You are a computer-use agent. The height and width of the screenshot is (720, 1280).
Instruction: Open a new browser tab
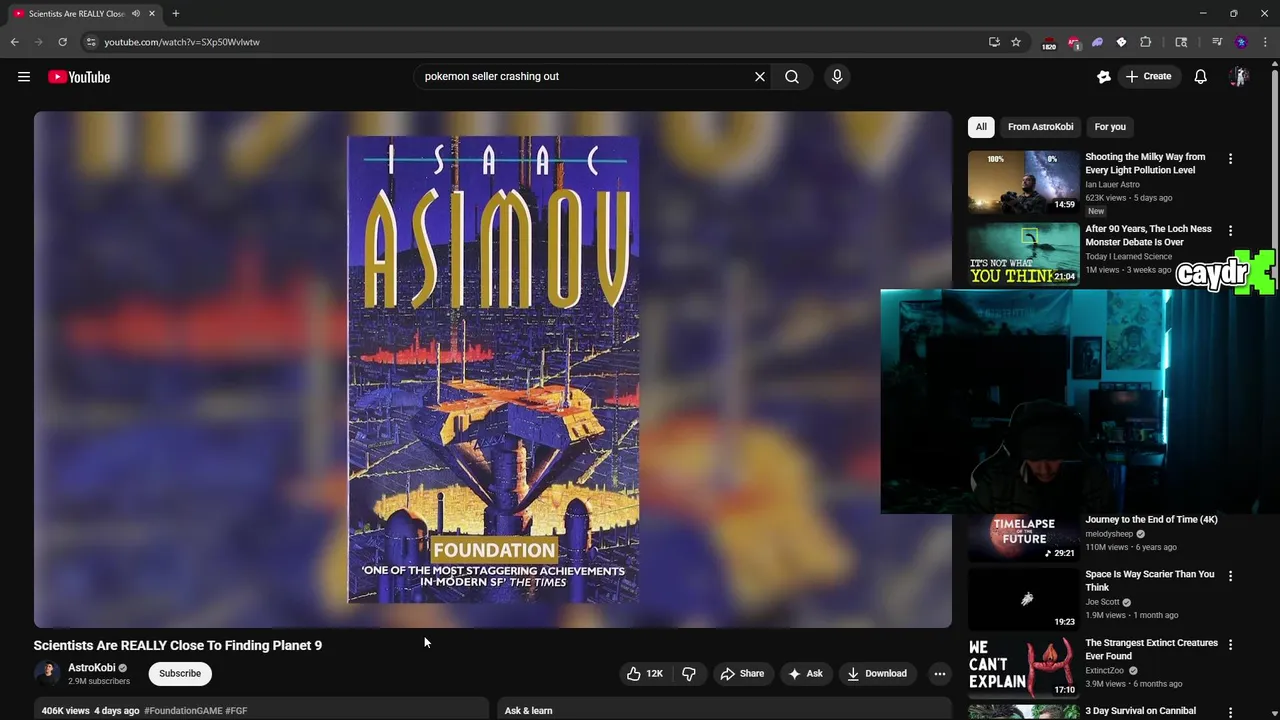[x=176, y=13]
